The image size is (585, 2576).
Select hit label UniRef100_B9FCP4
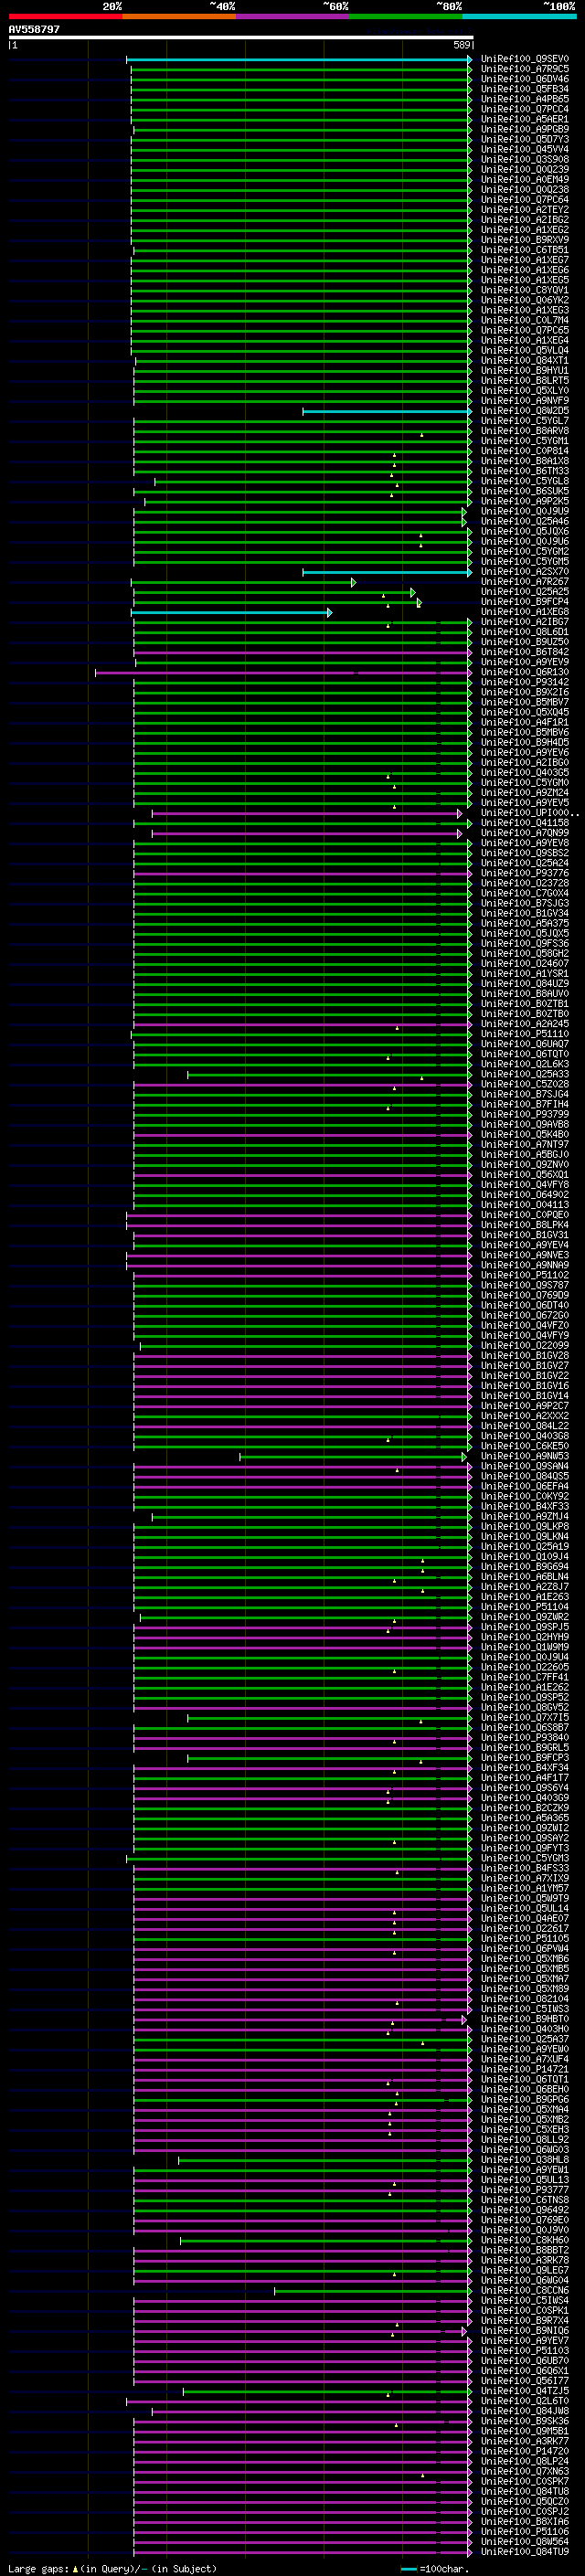(524, 602)
